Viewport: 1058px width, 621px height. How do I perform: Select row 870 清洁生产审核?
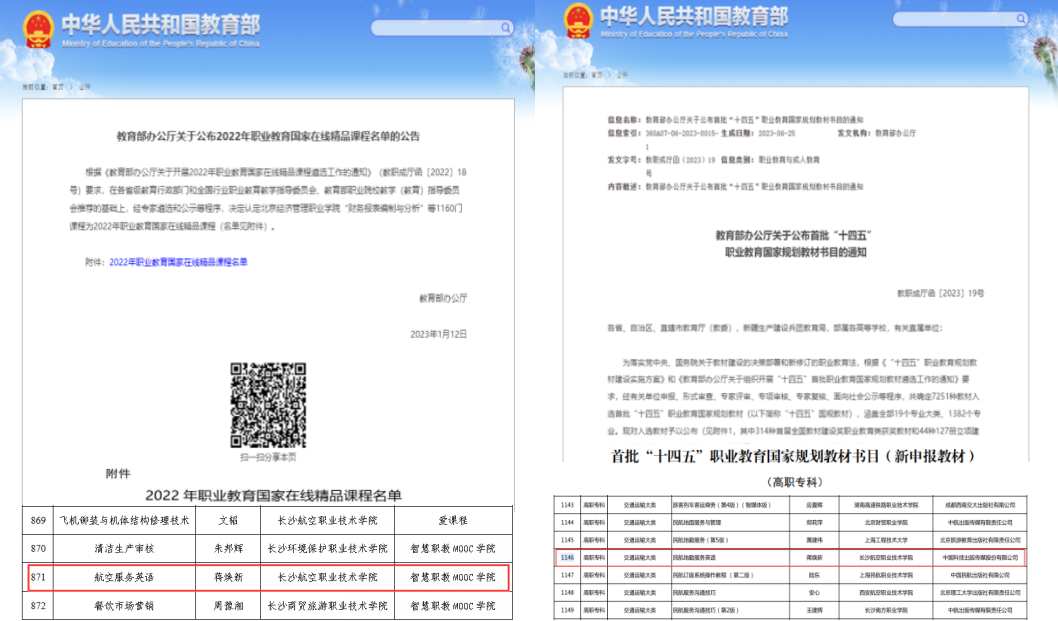[x=267, y=549]
